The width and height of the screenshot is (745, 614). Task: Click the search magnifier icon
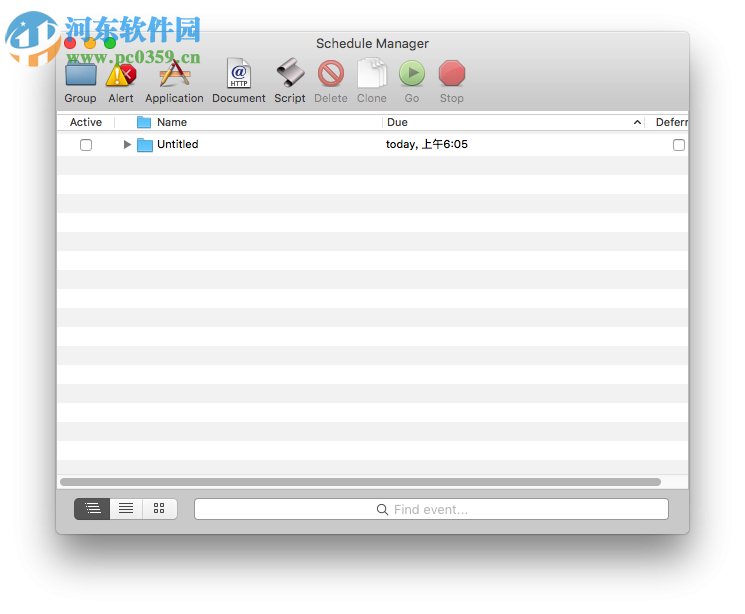[x=382, y=509]
